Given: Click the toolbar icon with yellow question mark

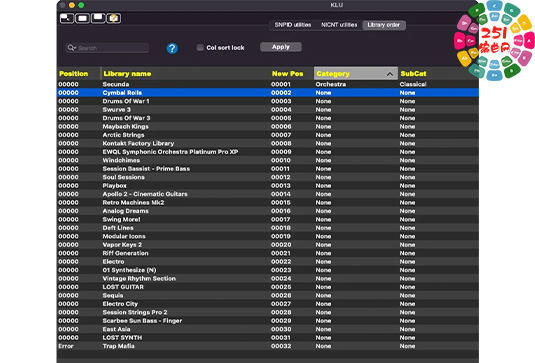Looking at the screenshot, I should pos(113,18).
